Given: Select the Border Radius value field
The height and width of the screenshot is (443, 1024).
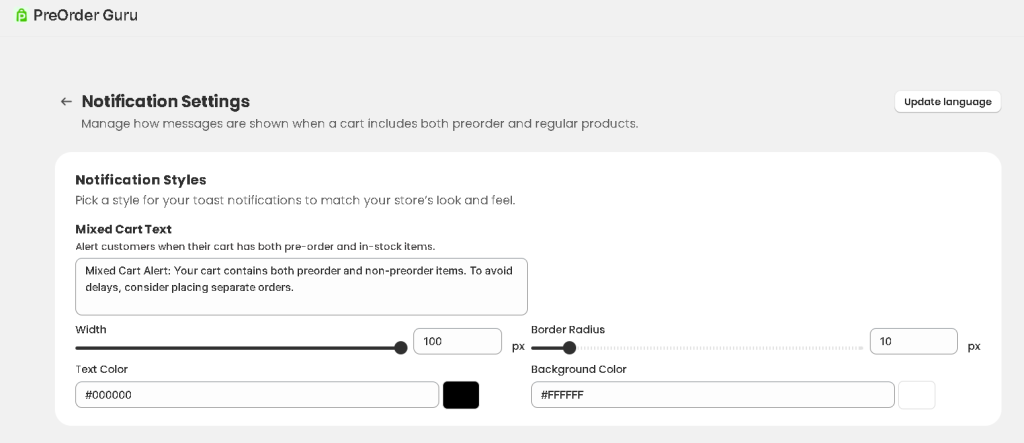Looking at the screenshot, I should (x=913, y=342).
